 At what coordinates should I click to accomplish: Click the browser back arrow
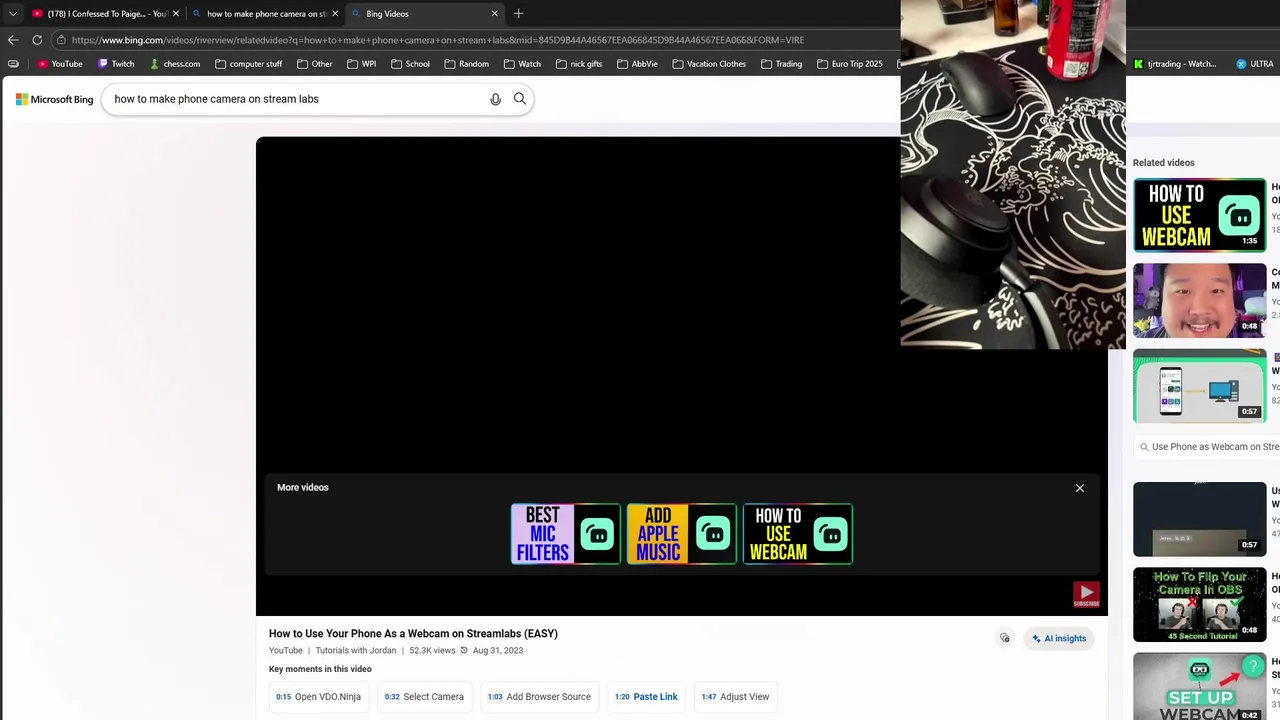(x=12, y=40)
